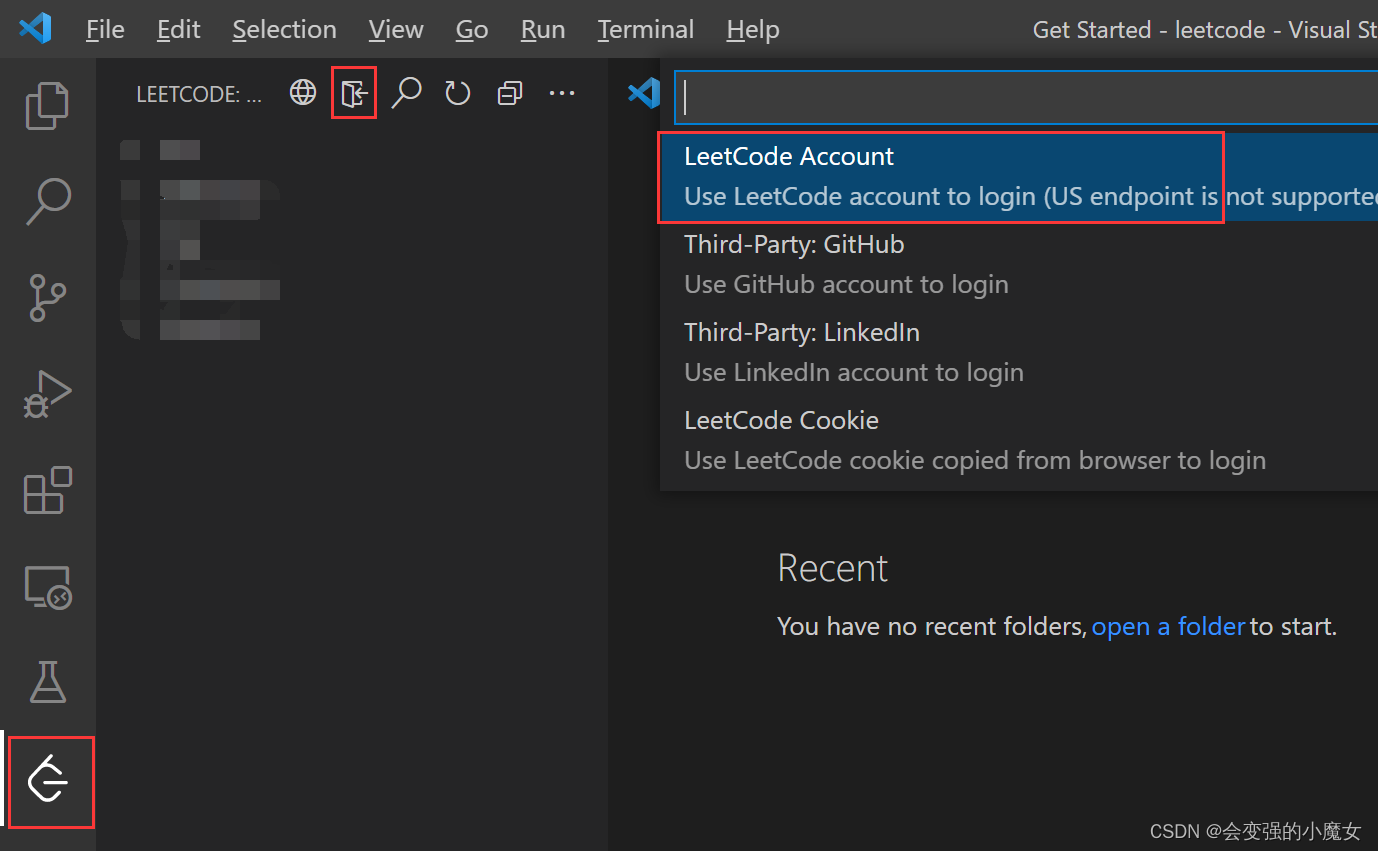Click the open a folder link
This screenshot has height=851, width=1378.
[x=1168, y=626]
